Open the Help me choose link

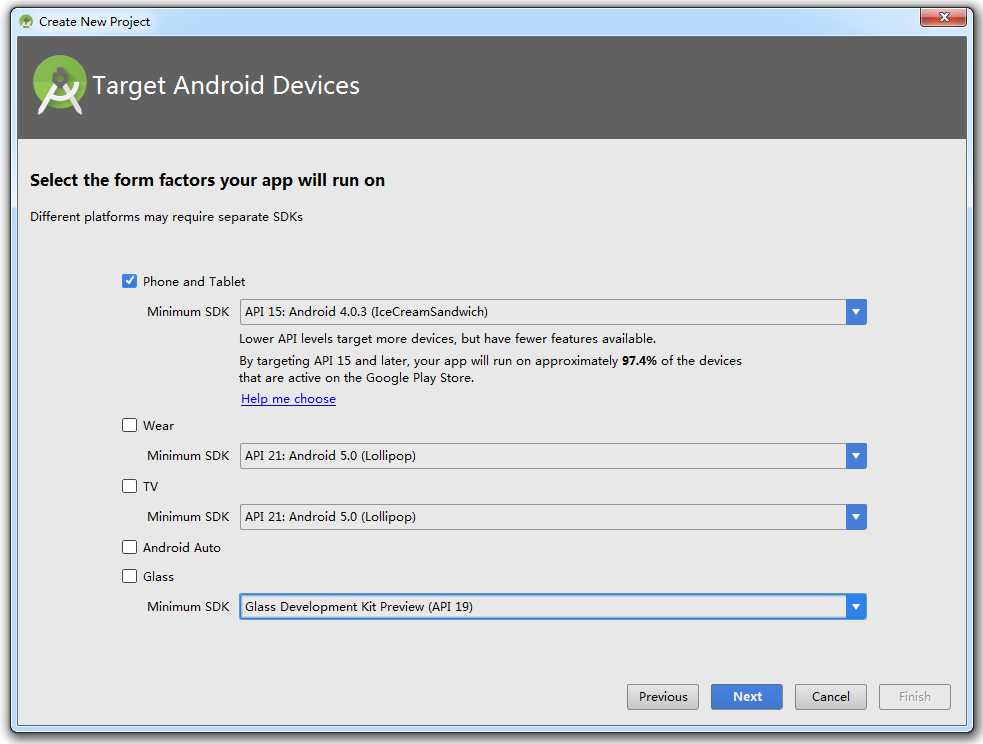click(x=288, y=399)
